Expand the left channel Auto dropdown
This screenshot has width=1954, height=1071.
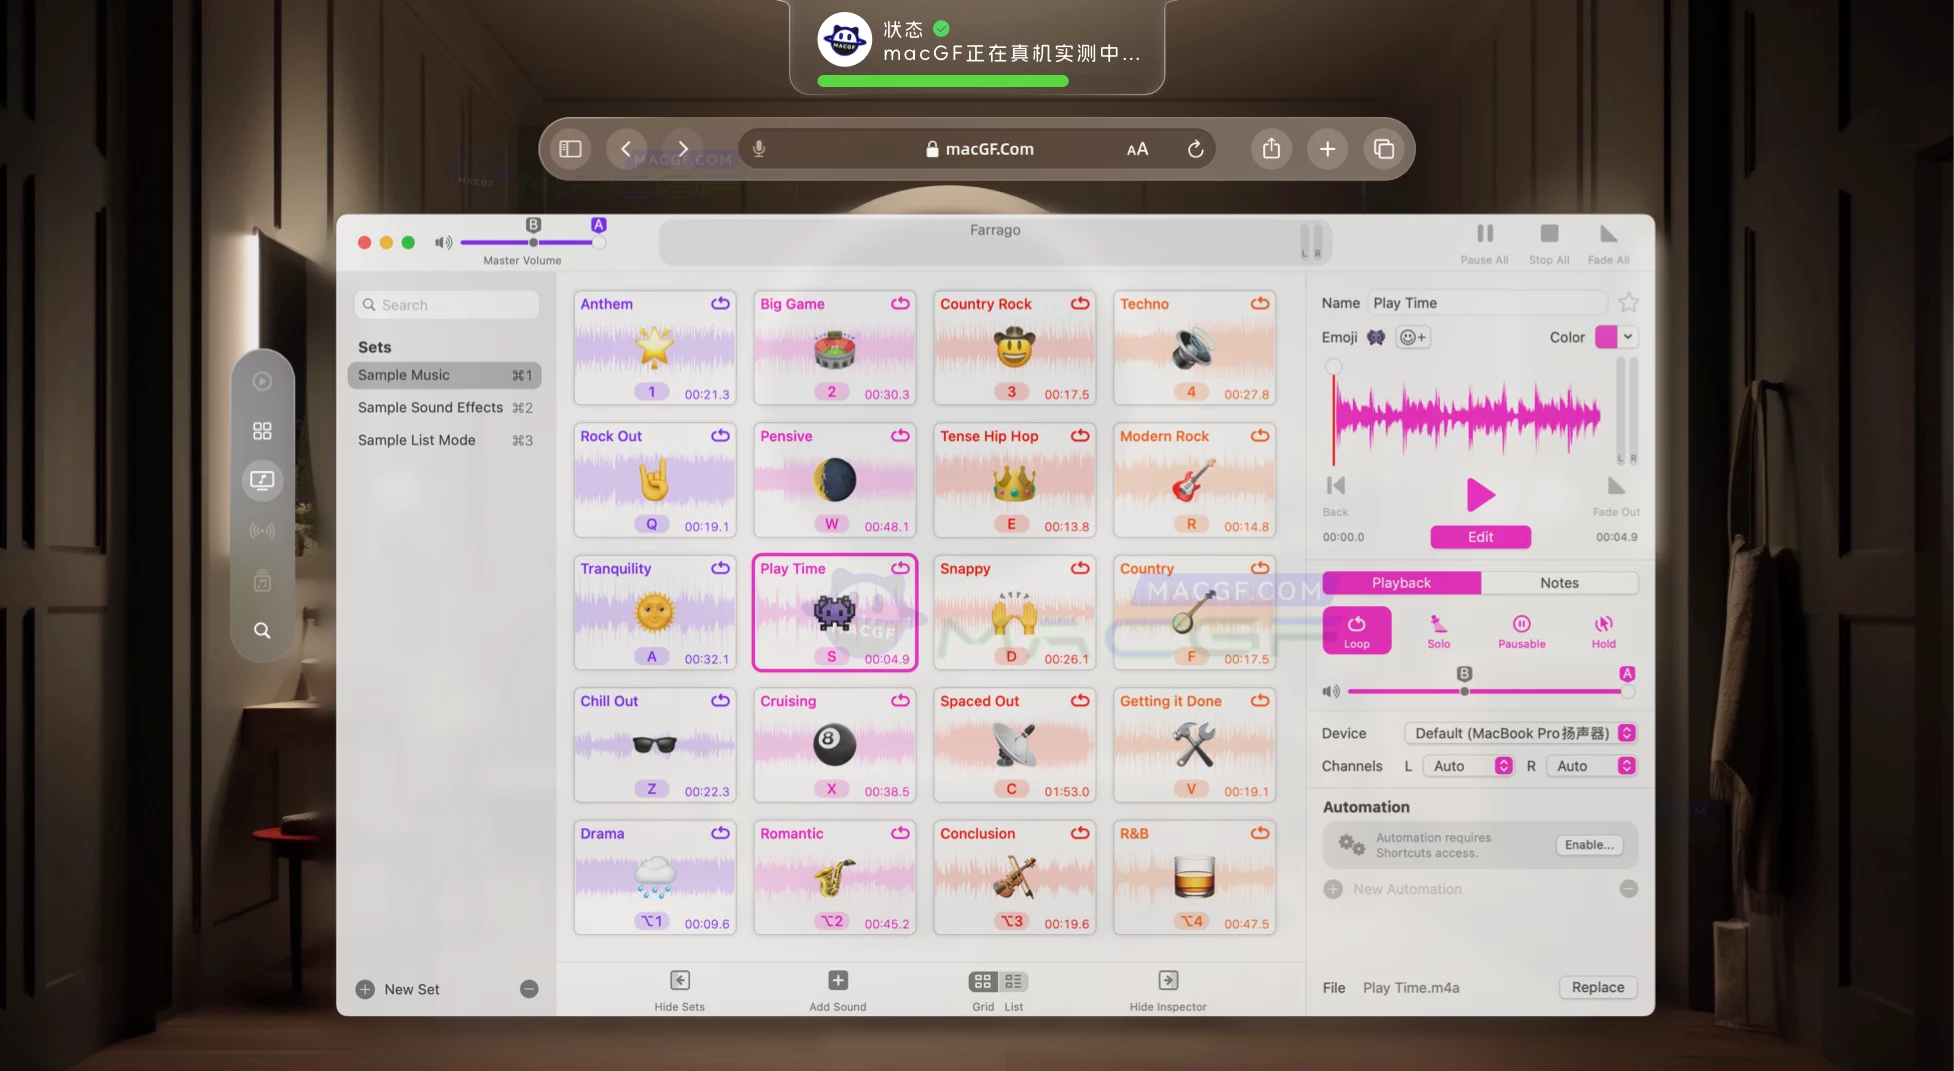pyautogui.click(x=1468, y=766)
